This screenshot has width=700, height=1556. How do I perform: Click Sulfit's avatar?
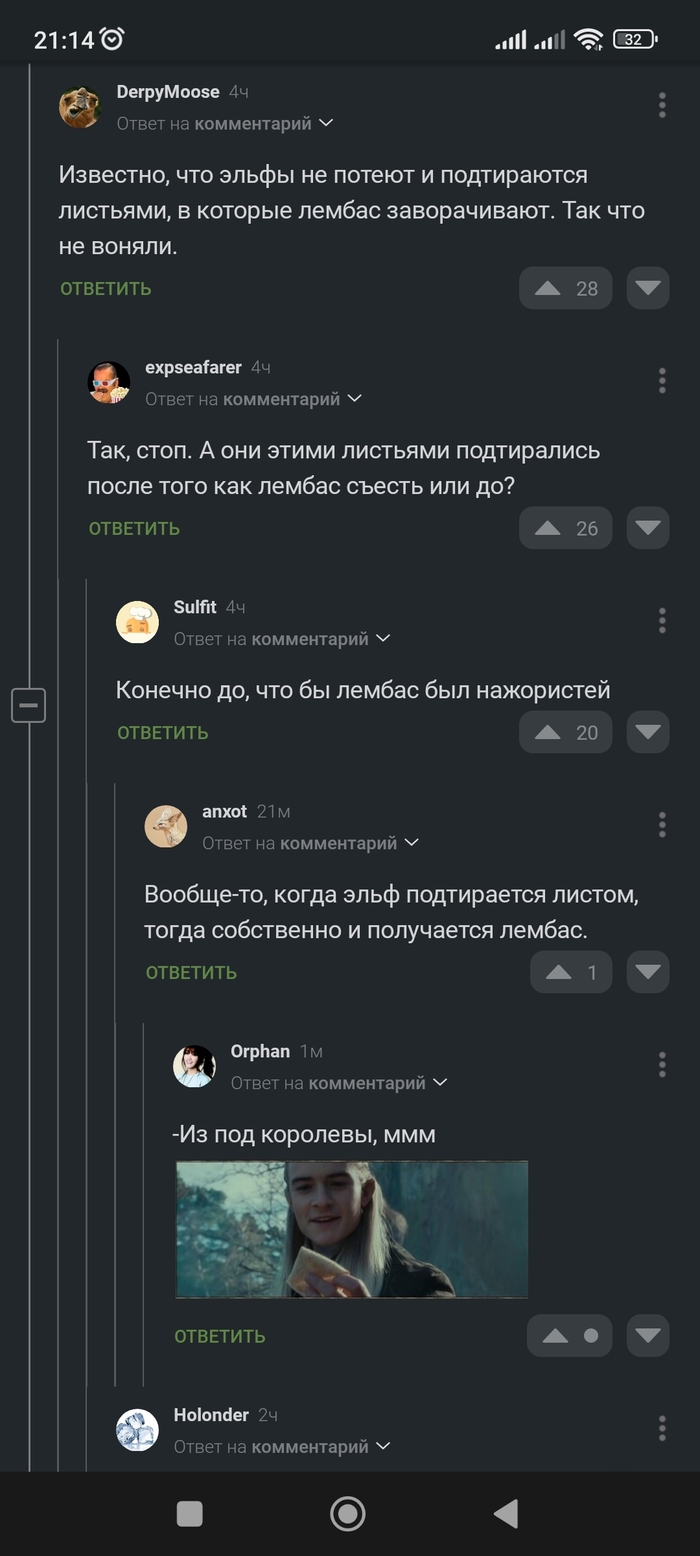[137, 621]
